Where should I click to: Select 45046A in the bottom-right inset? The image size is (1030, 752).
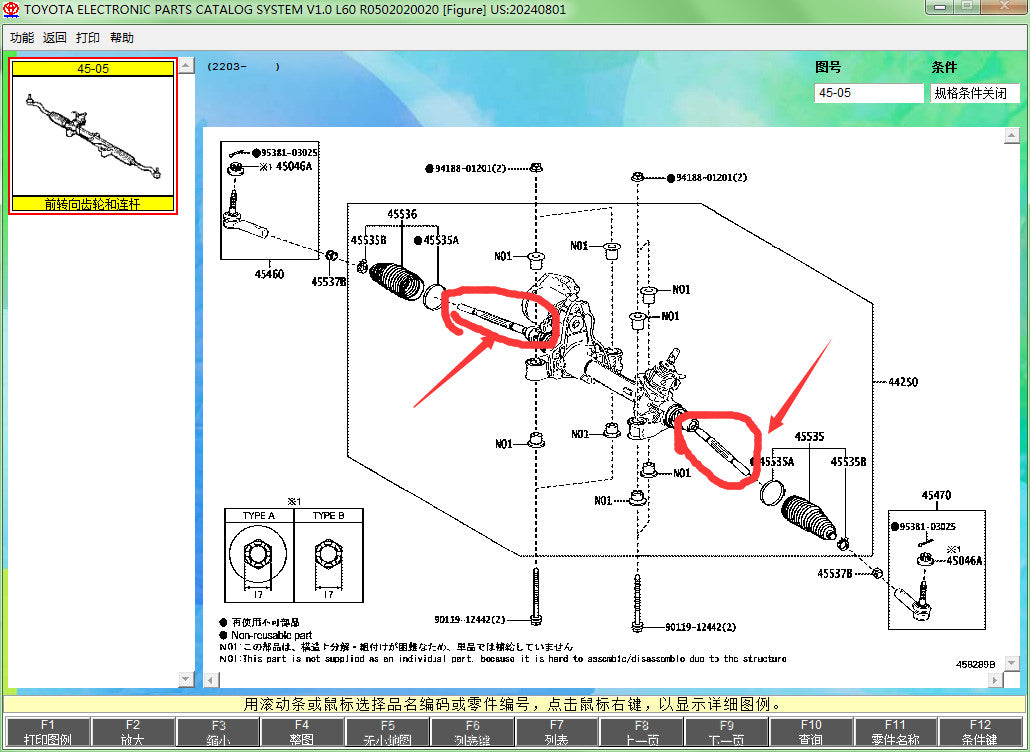tap(964, 560)
